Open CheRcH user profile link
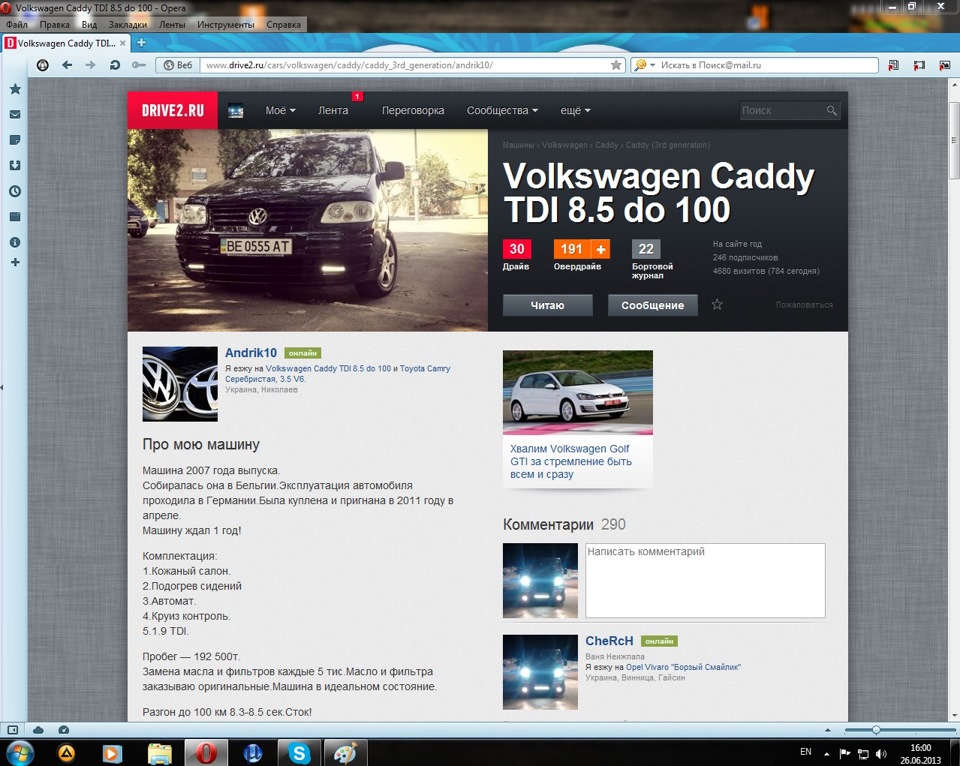The height and width of the screenshot is (766, 960). pyautogui.click(x=609, y=640)
